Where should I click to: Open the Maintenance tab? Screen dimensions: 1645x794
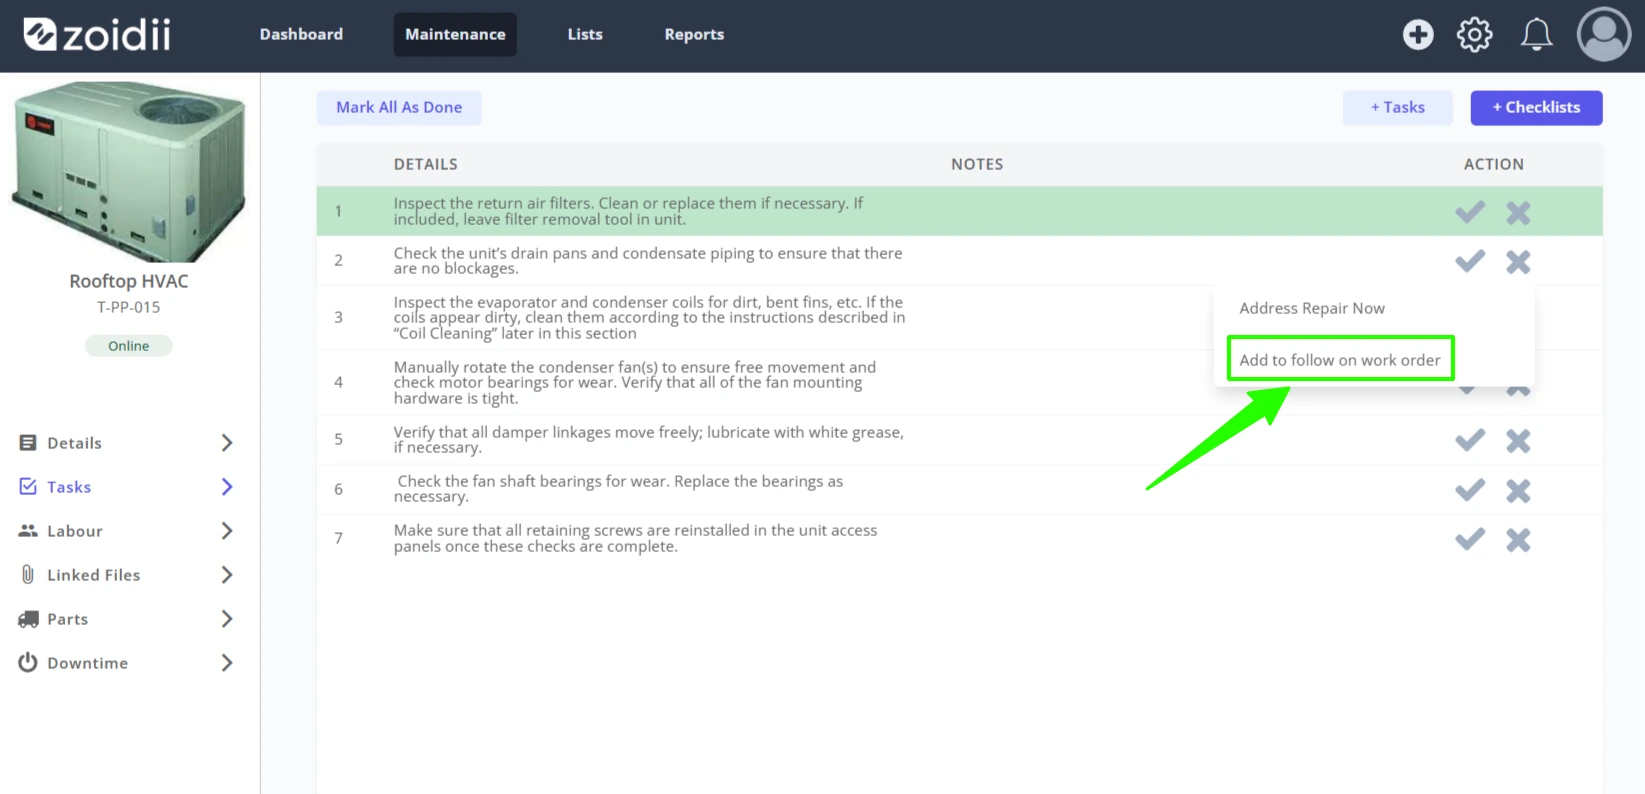pos(455,34)
